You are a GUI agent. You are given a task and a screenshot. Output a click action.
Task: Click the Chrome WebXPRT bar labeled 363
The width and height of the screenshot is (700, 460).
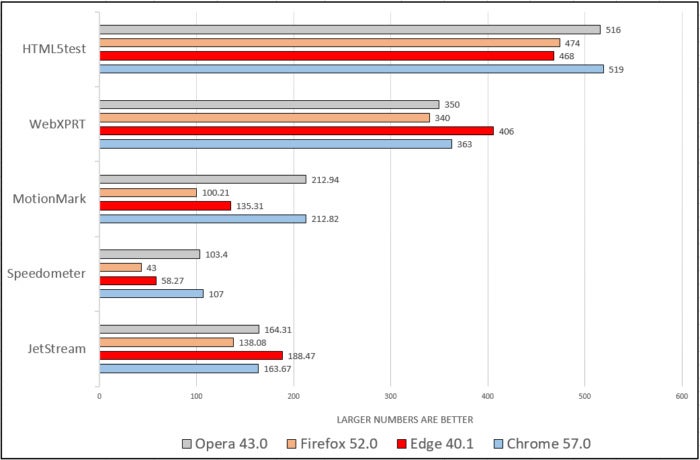coord(275,144)
